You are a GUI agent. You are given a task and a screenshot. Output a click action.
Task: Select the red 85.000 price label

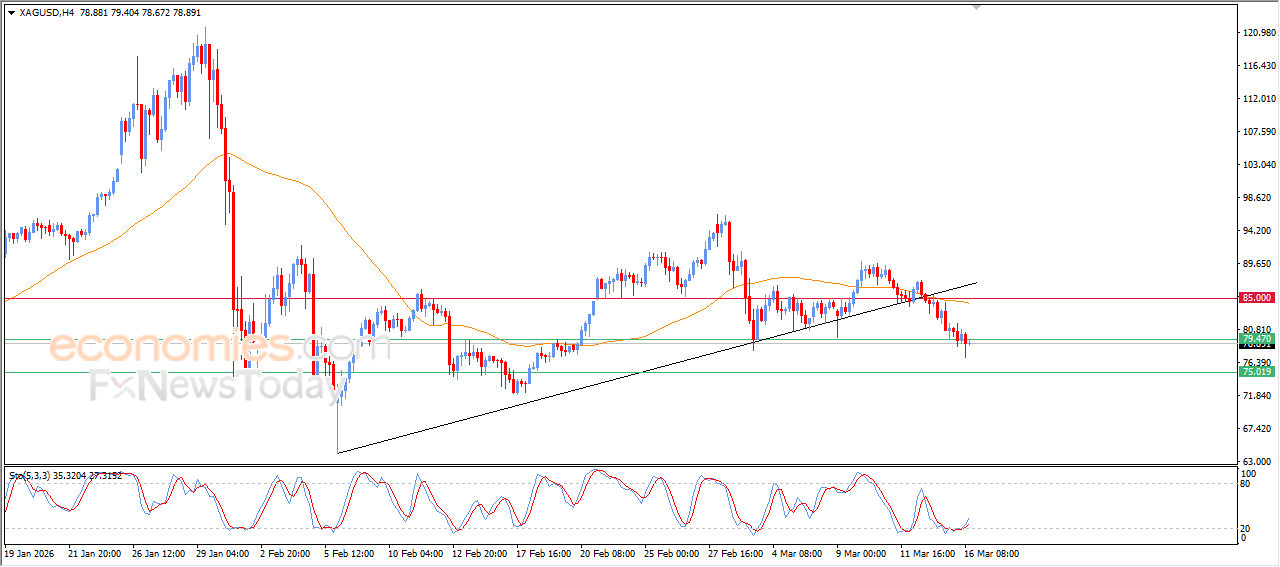pyautogui.click(x=1256, y=298)
